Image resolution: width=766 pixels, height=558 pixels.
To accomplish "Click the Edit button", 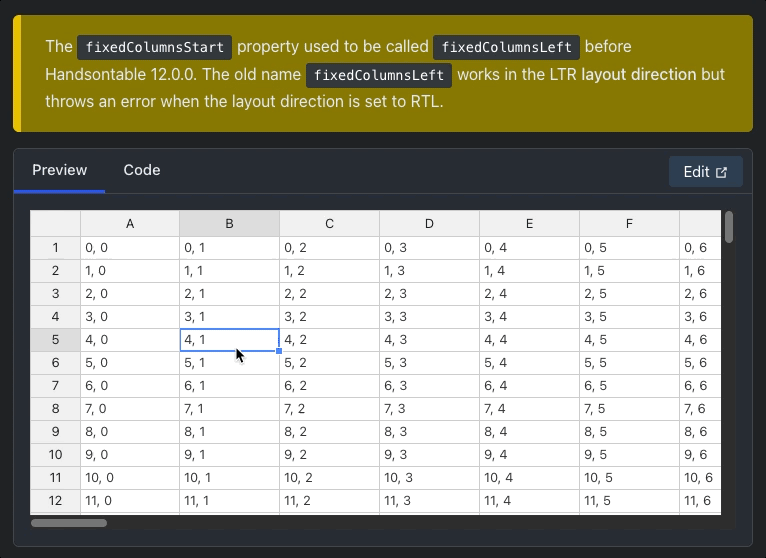I will (705, 172).
